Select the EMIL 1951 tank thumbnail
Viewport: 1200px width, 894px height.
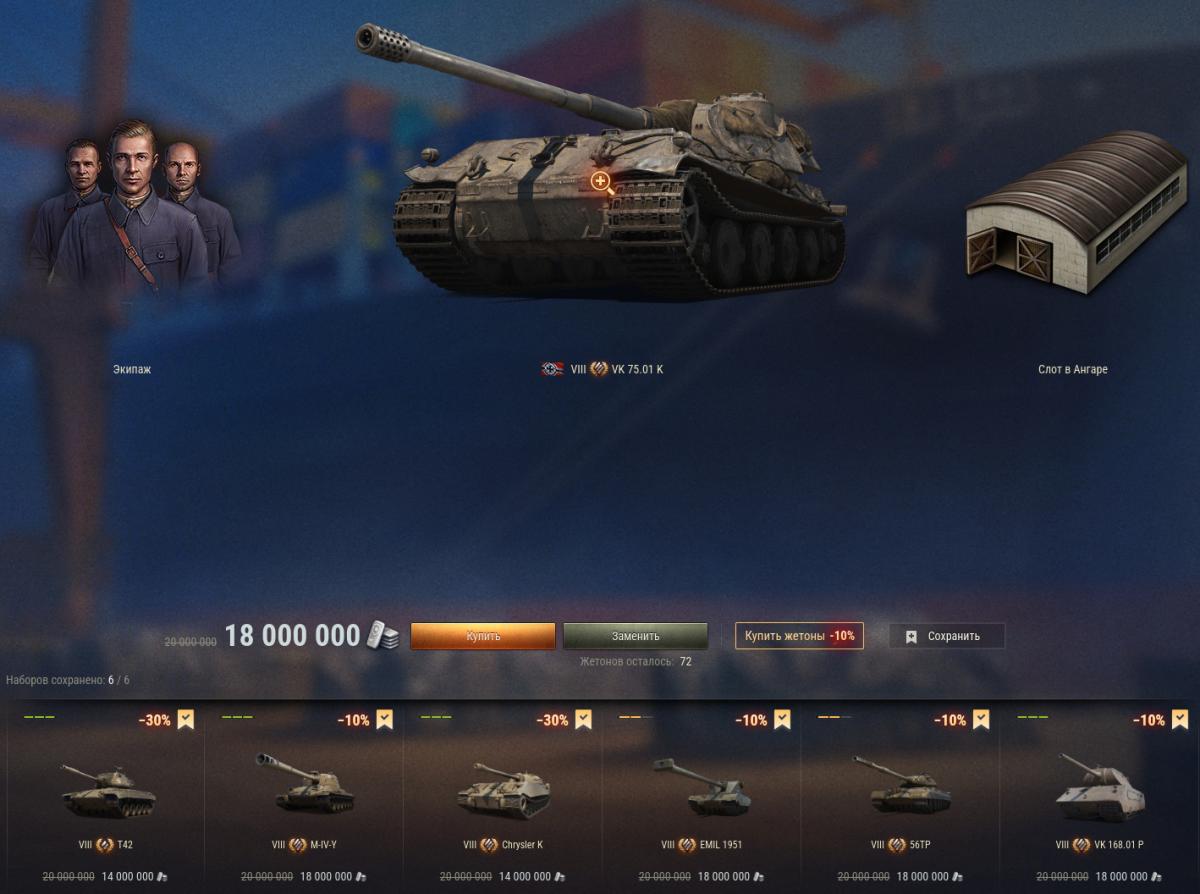pyautogui.click(x=701, y=786)
